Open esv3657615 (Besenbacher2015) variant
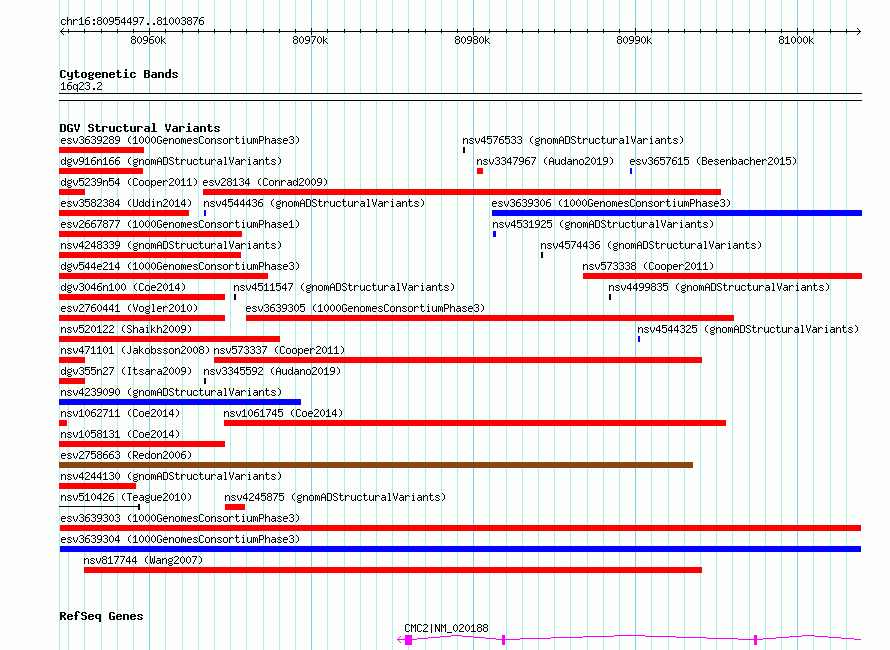The width and height of the screenshot is (890, 650). [713, 161]
